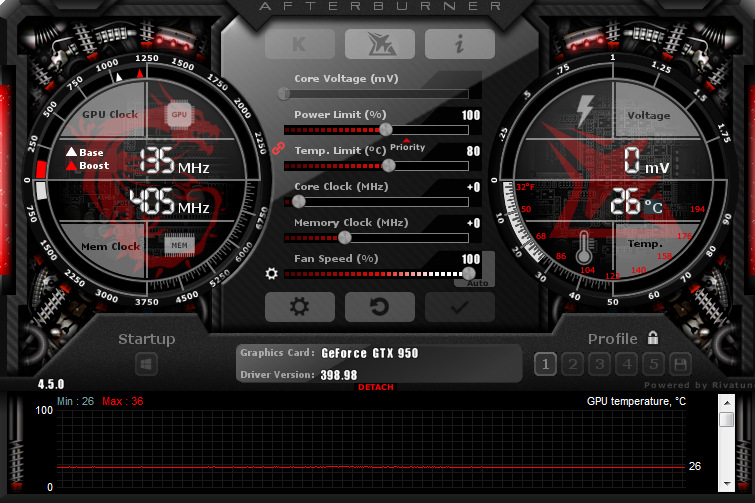Click the red DETACH link
Screen dimensions: 755x503
pyautogui.click(x=376, y=387)
